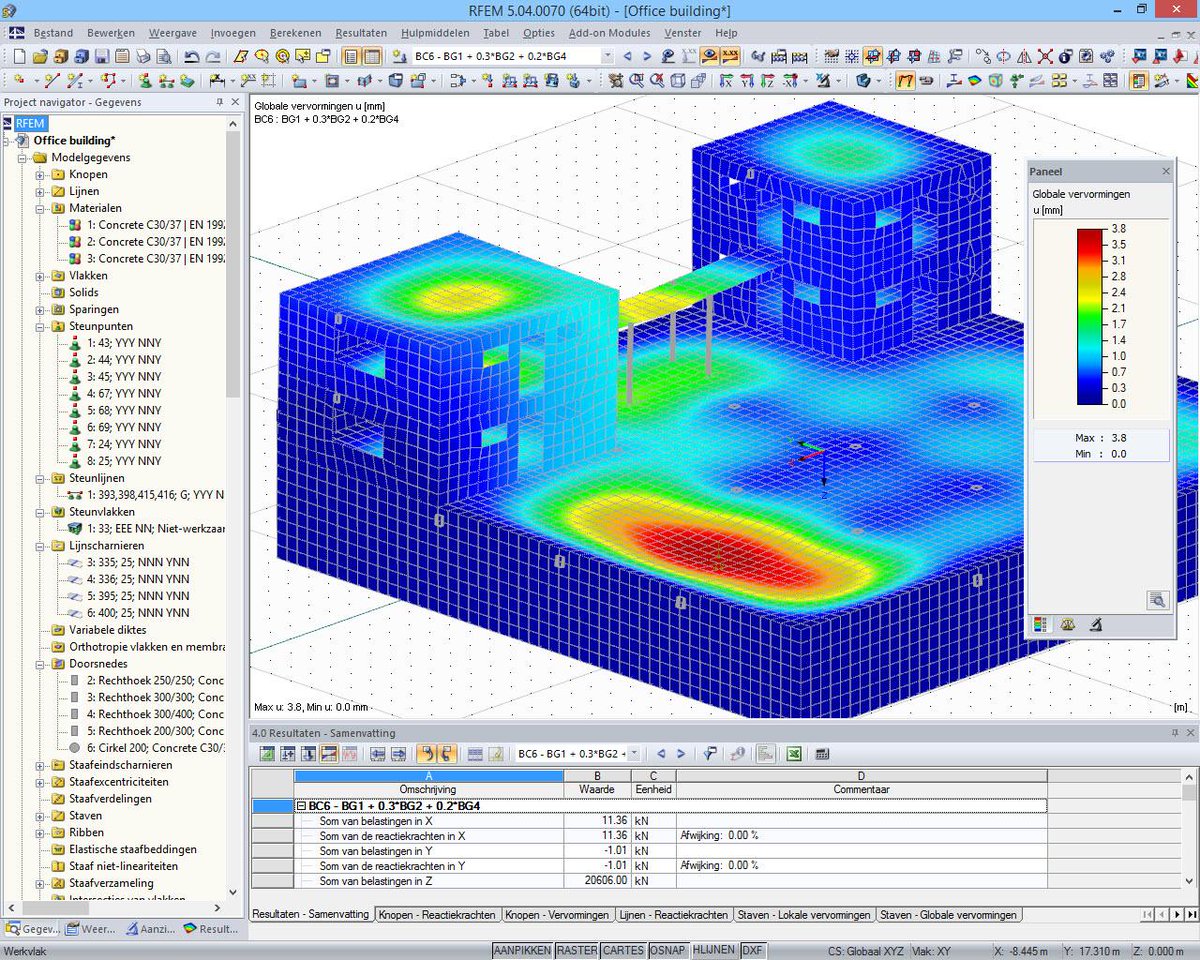Screen dimensions: 1200x960
Task: Click the Print icon in the top toolbar
Action: [142, 57]
